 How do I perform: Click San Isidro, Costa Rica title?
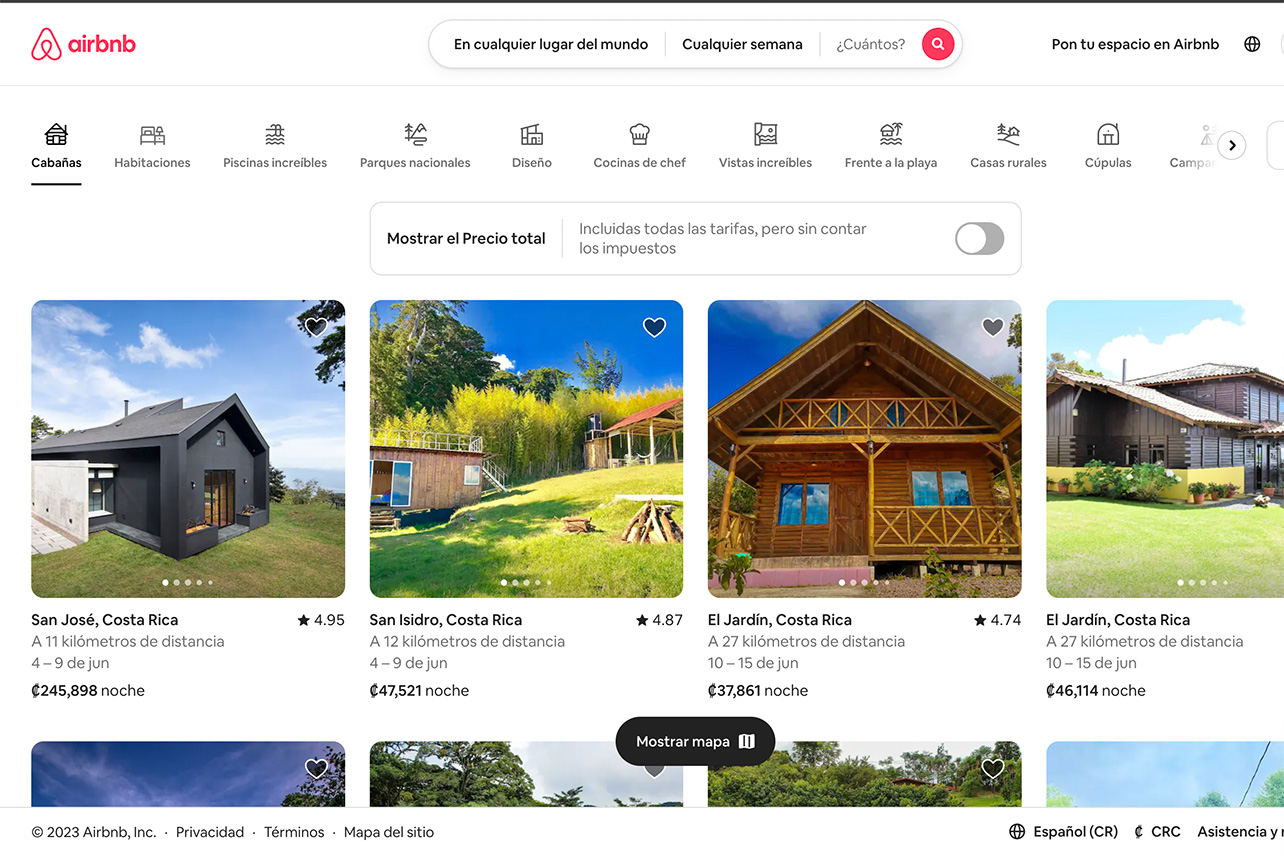click(x=446, y=620)
